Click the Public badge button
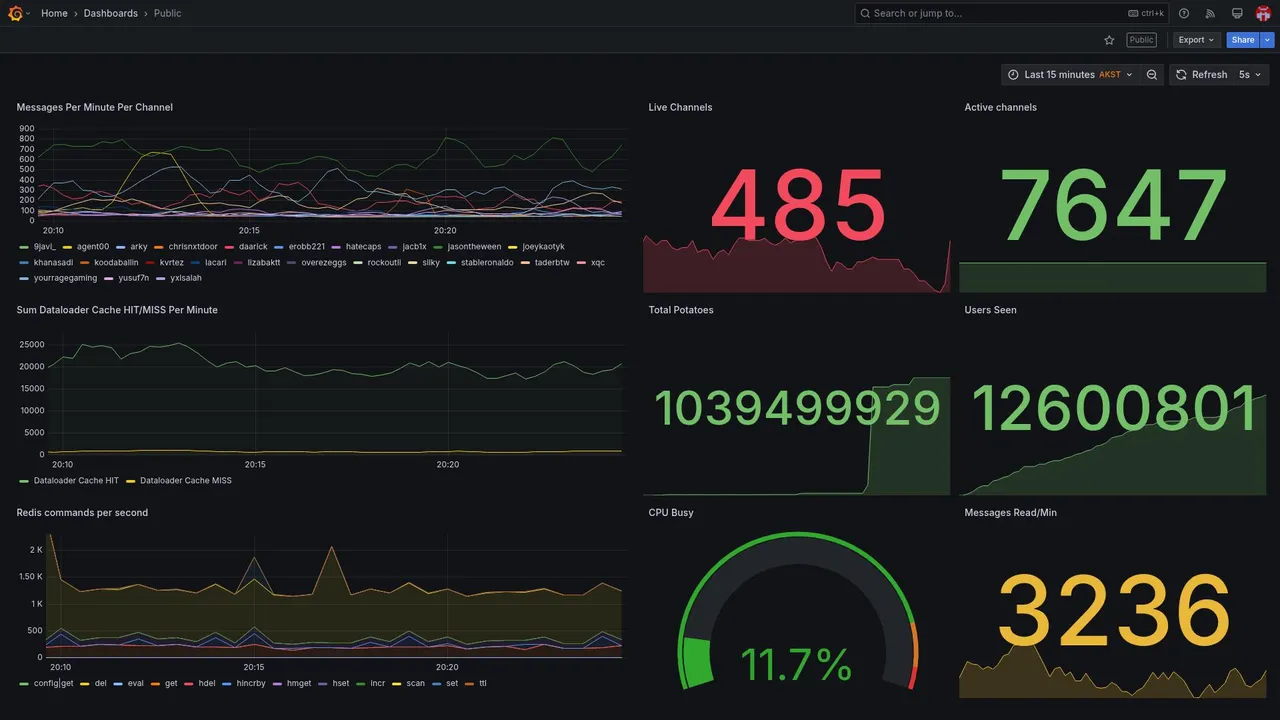 [1141, 40]
